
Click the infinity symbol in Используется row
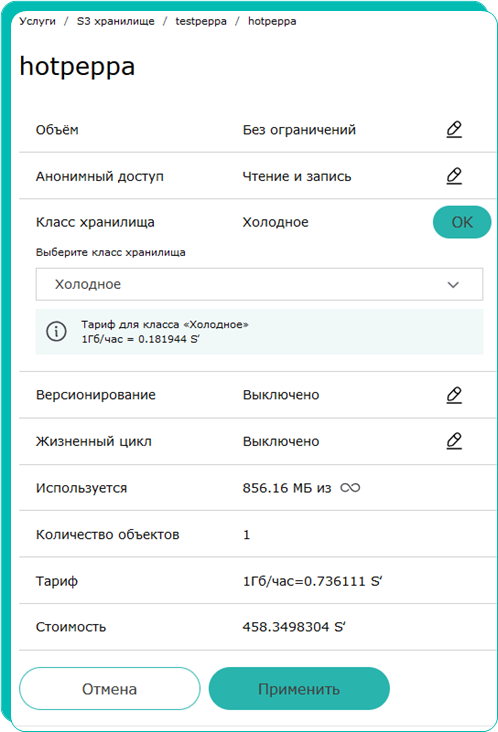(350, 488)
